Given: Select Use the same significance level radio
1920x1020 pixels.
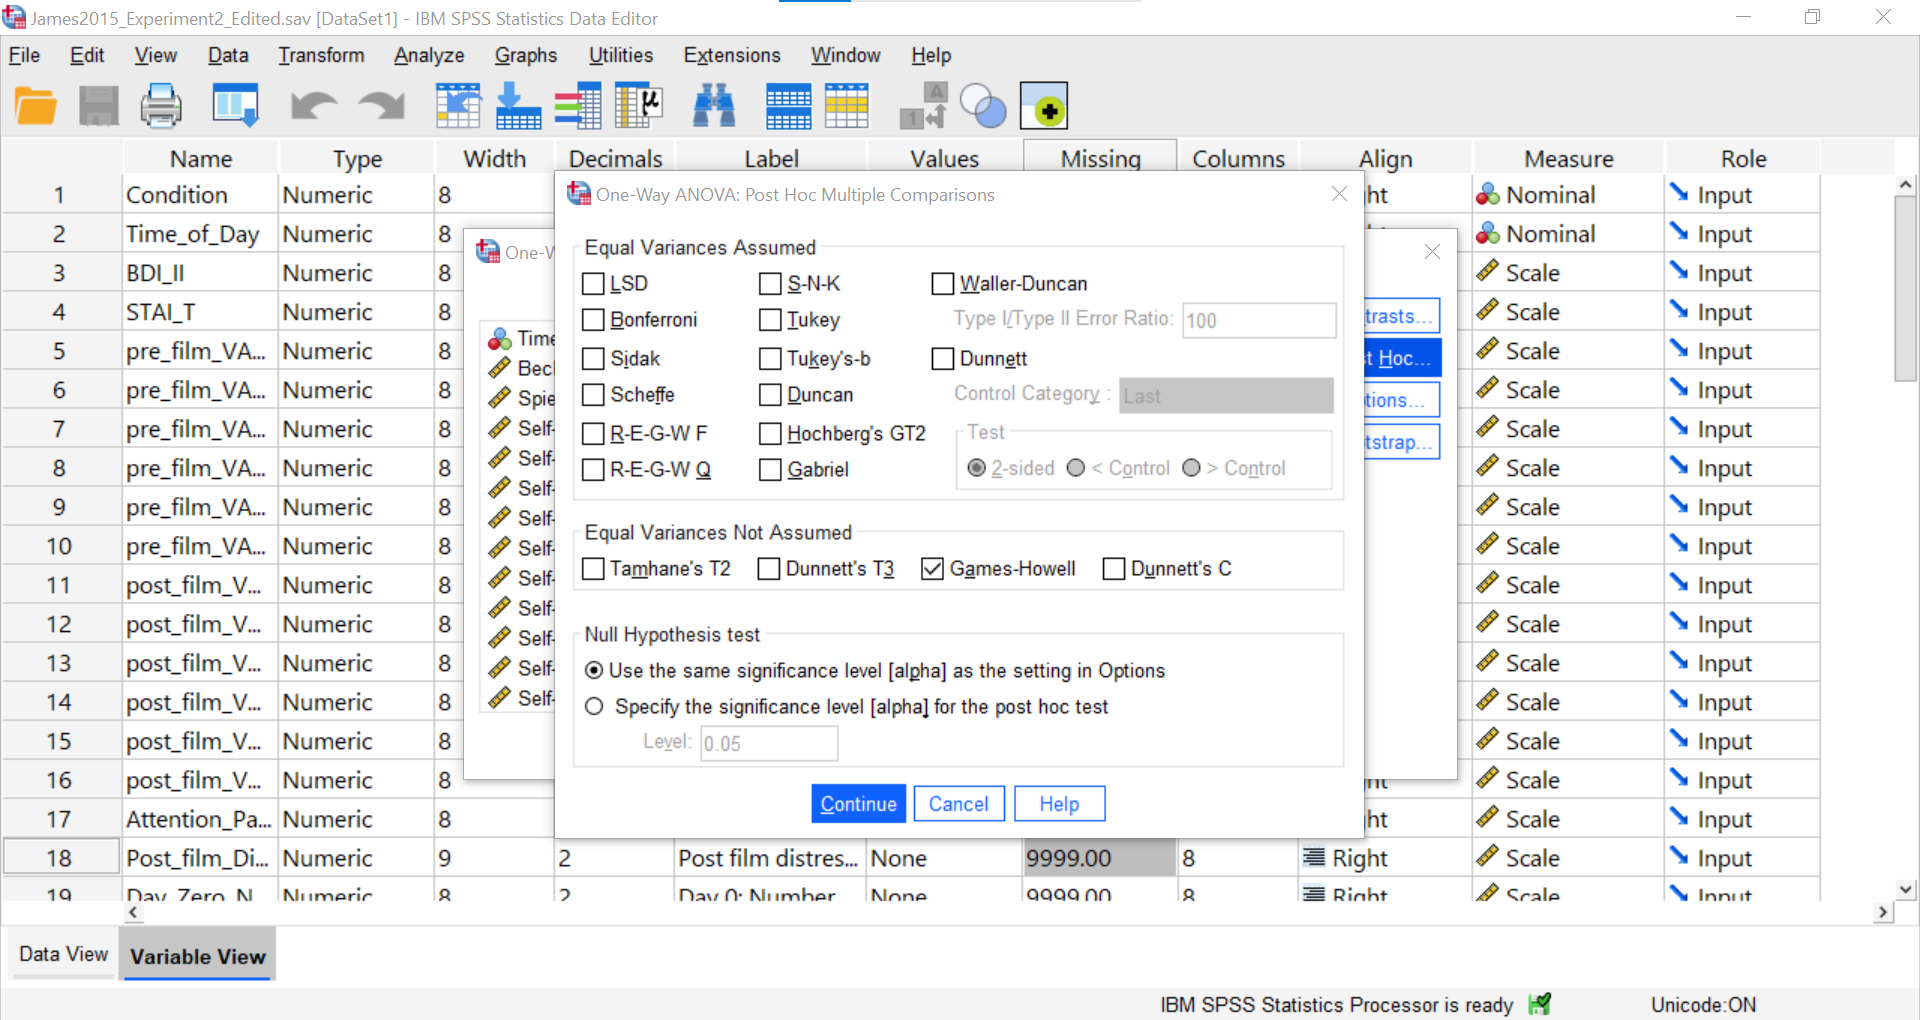Looking at the screenshot, I should click(594, 671).
